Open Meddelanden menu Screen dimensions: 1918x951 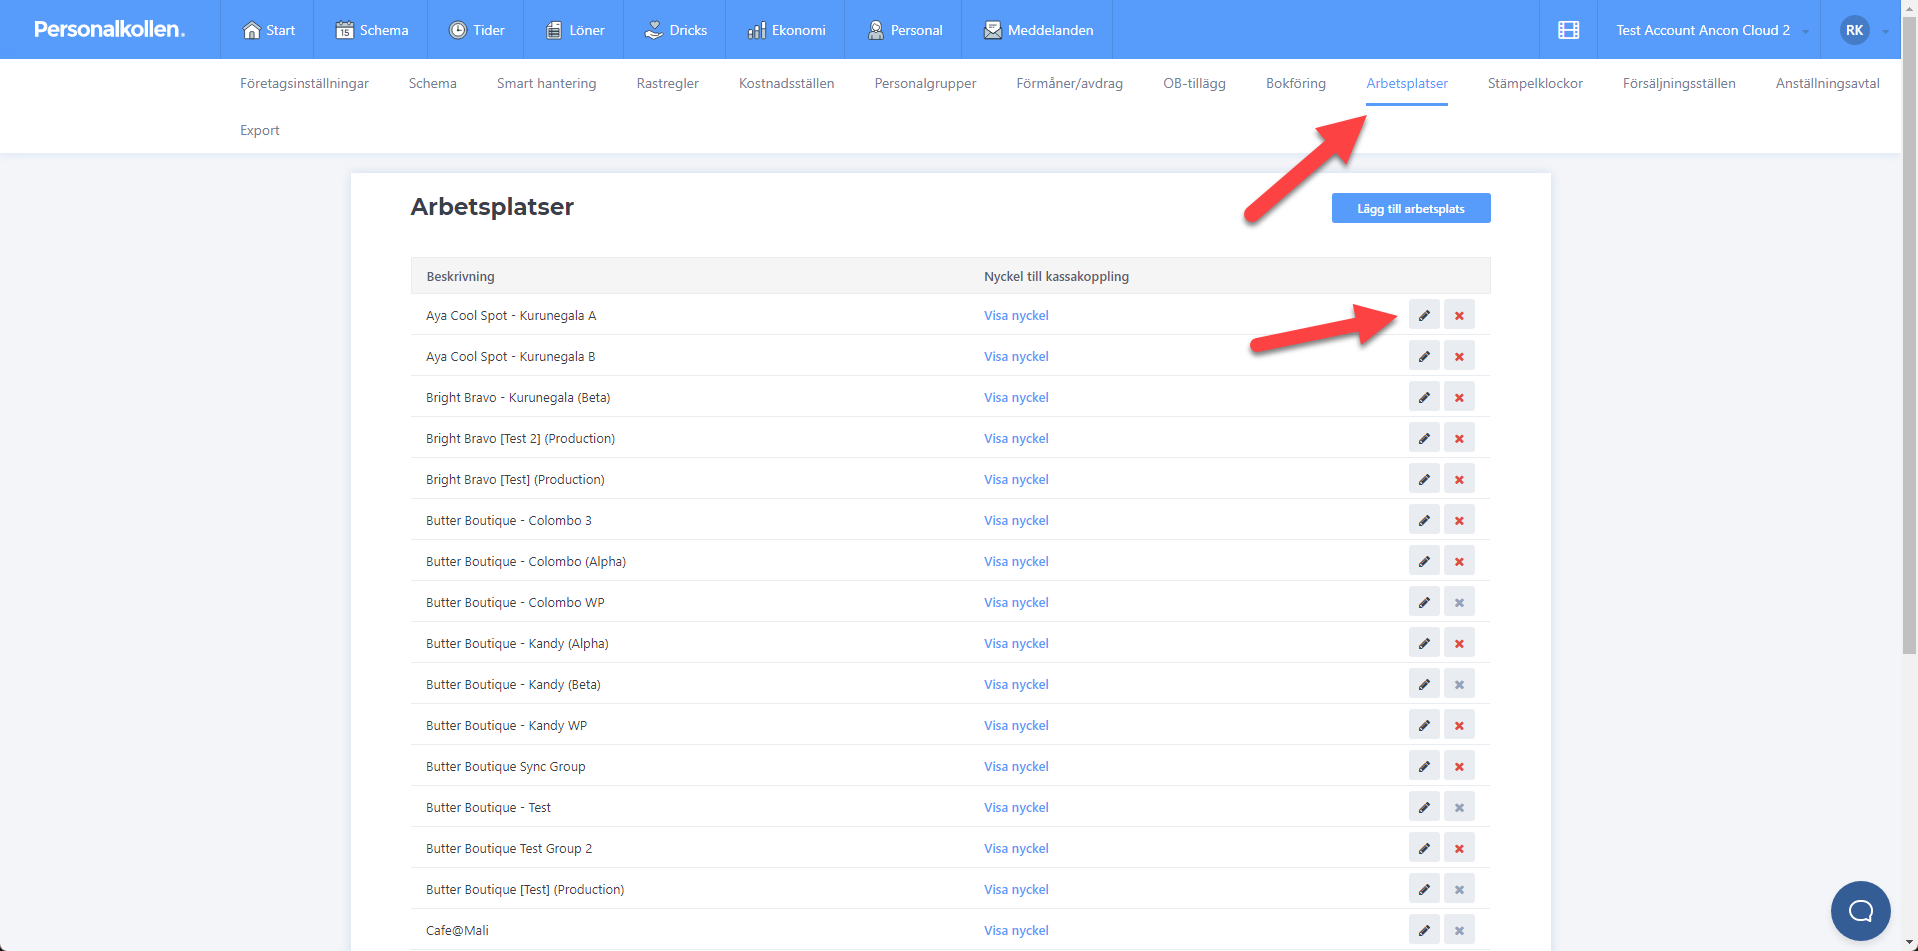[1038, 30]
